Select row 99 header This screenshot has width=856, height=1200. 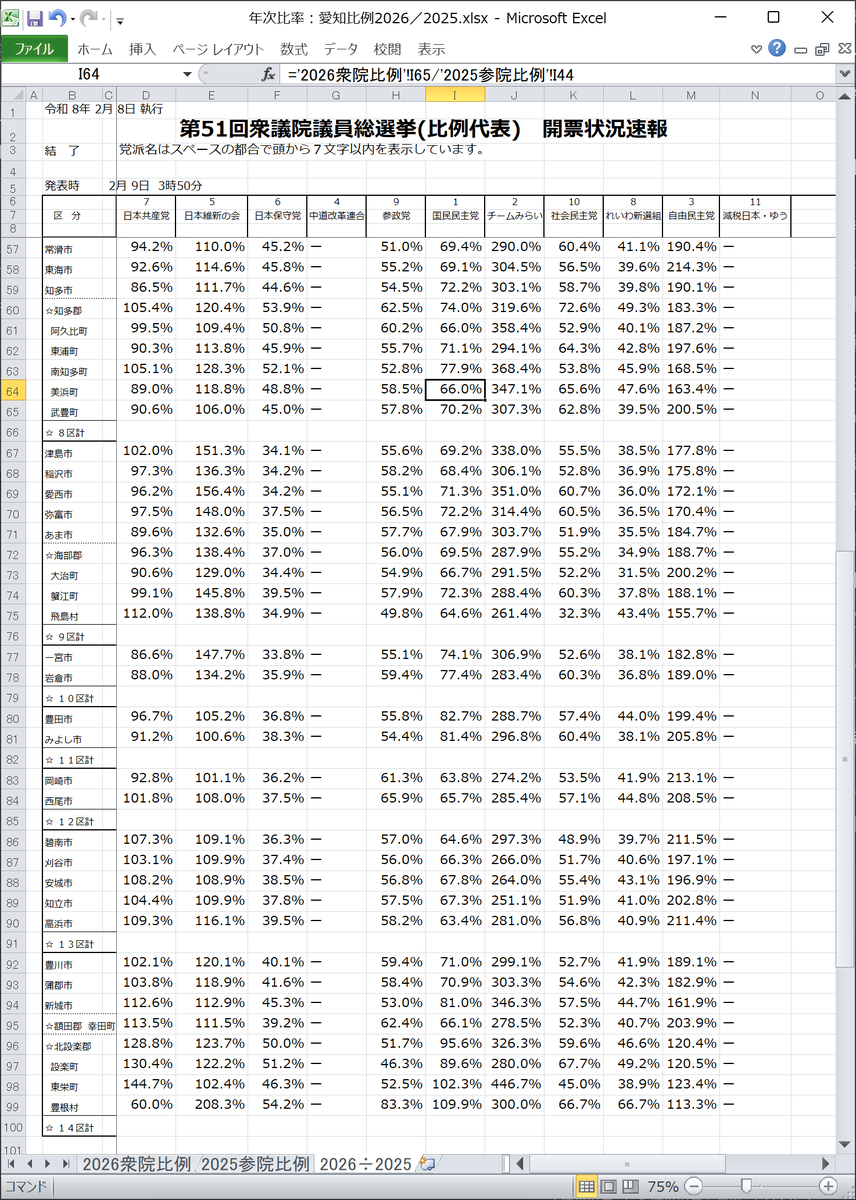(11, 1106)
